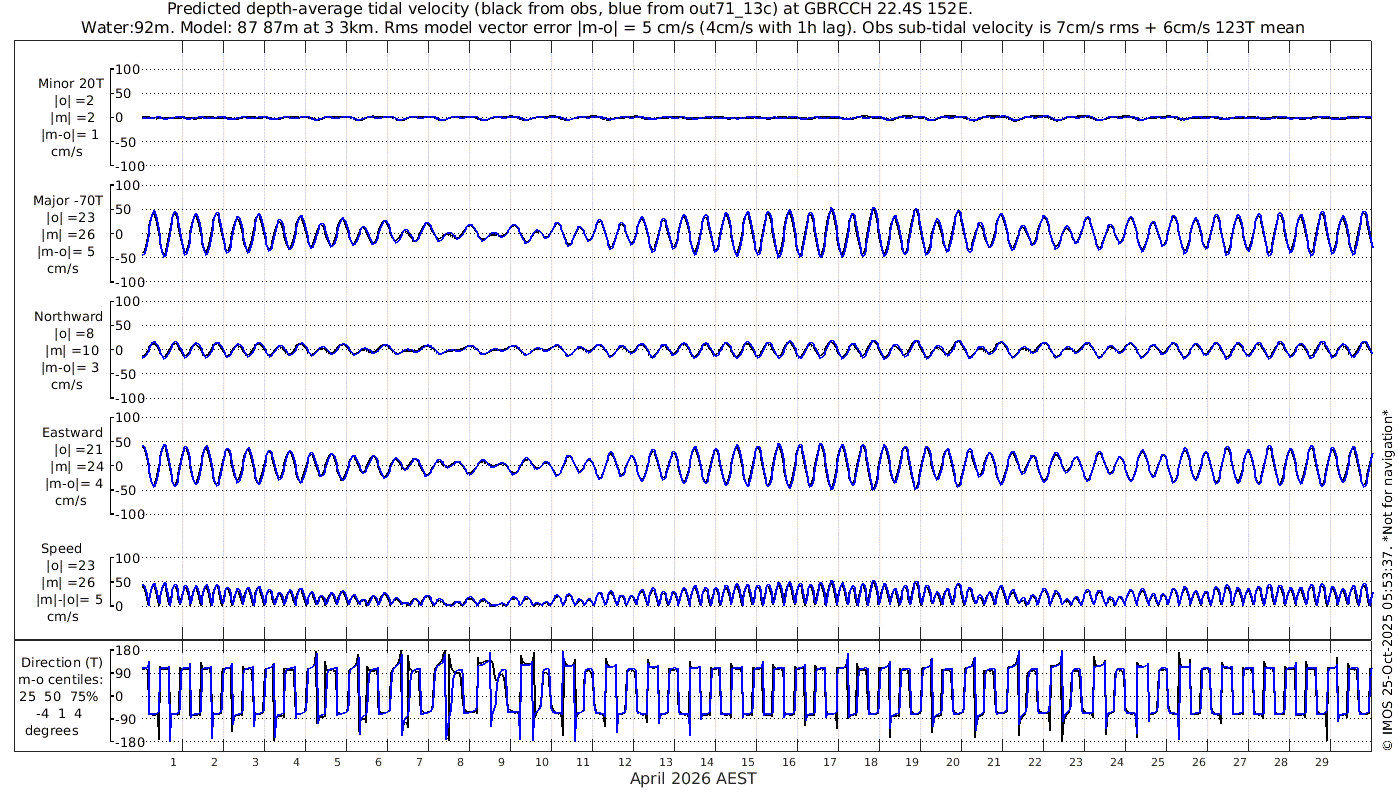Click '|m| =10' in the Northward panel

click(75, 351)
